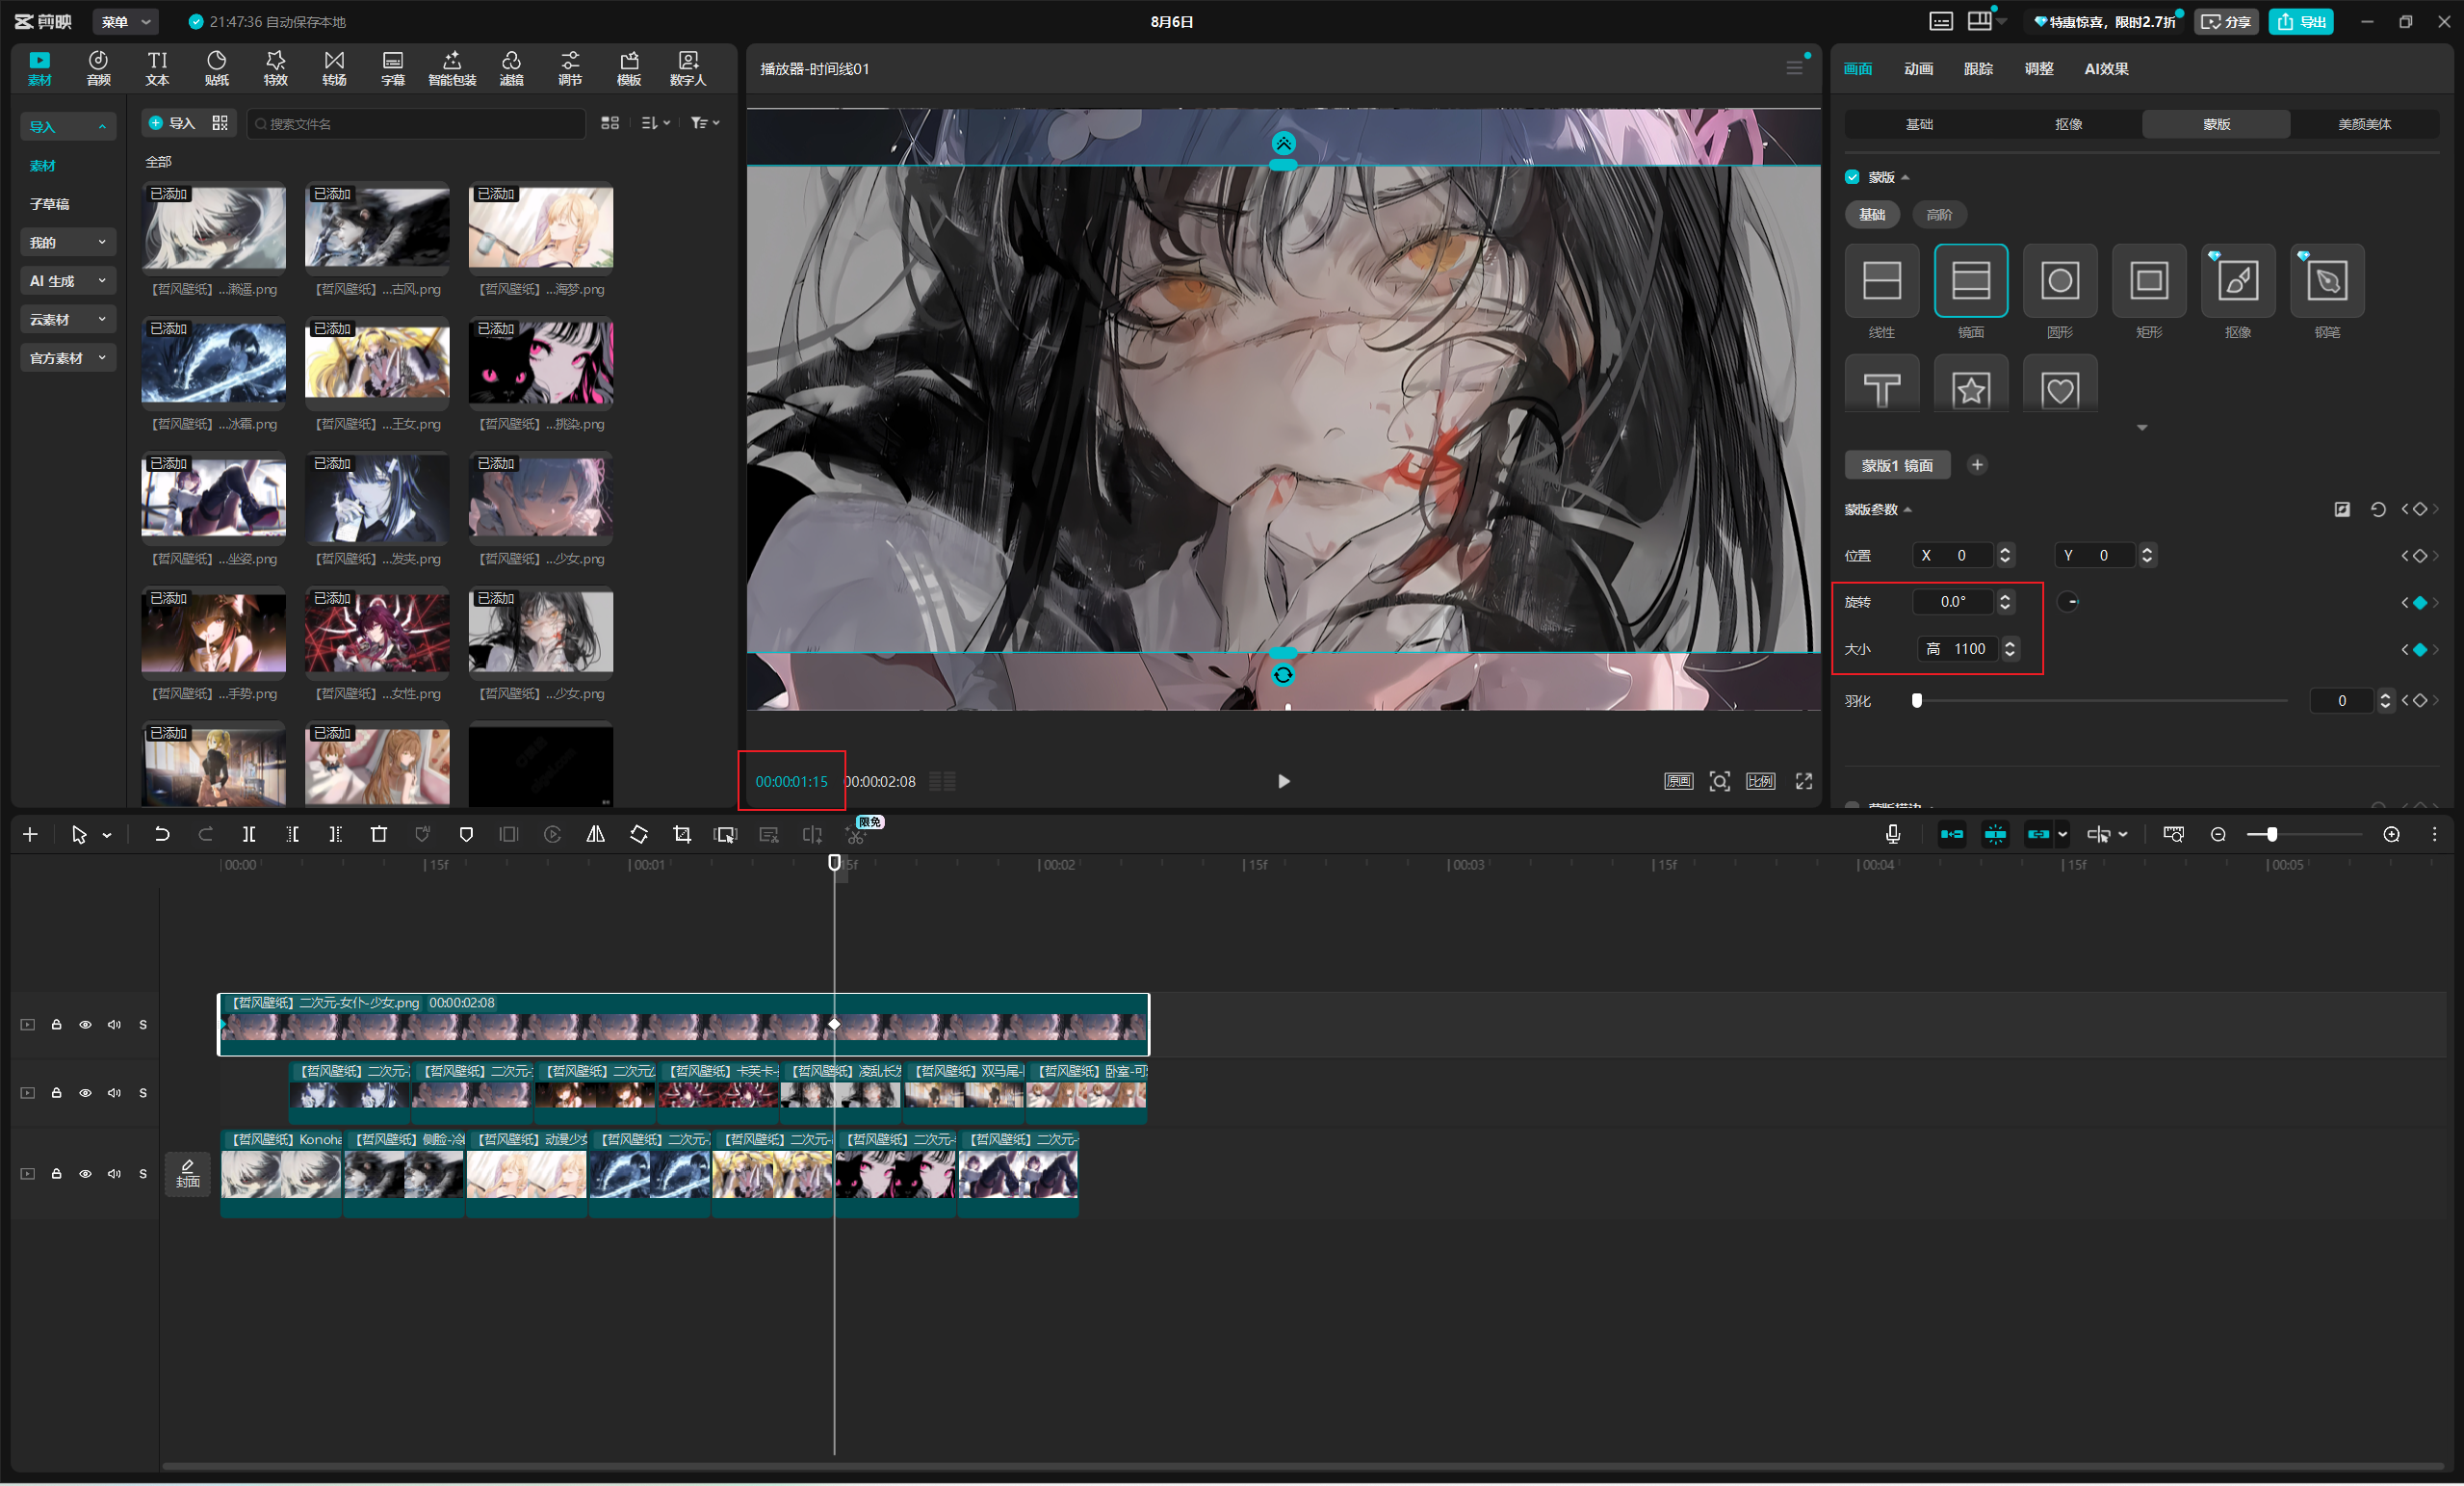Open the 调节 adjustment panel
2464x1486 pixels.
pyautogui.click(x=570, y=68)
